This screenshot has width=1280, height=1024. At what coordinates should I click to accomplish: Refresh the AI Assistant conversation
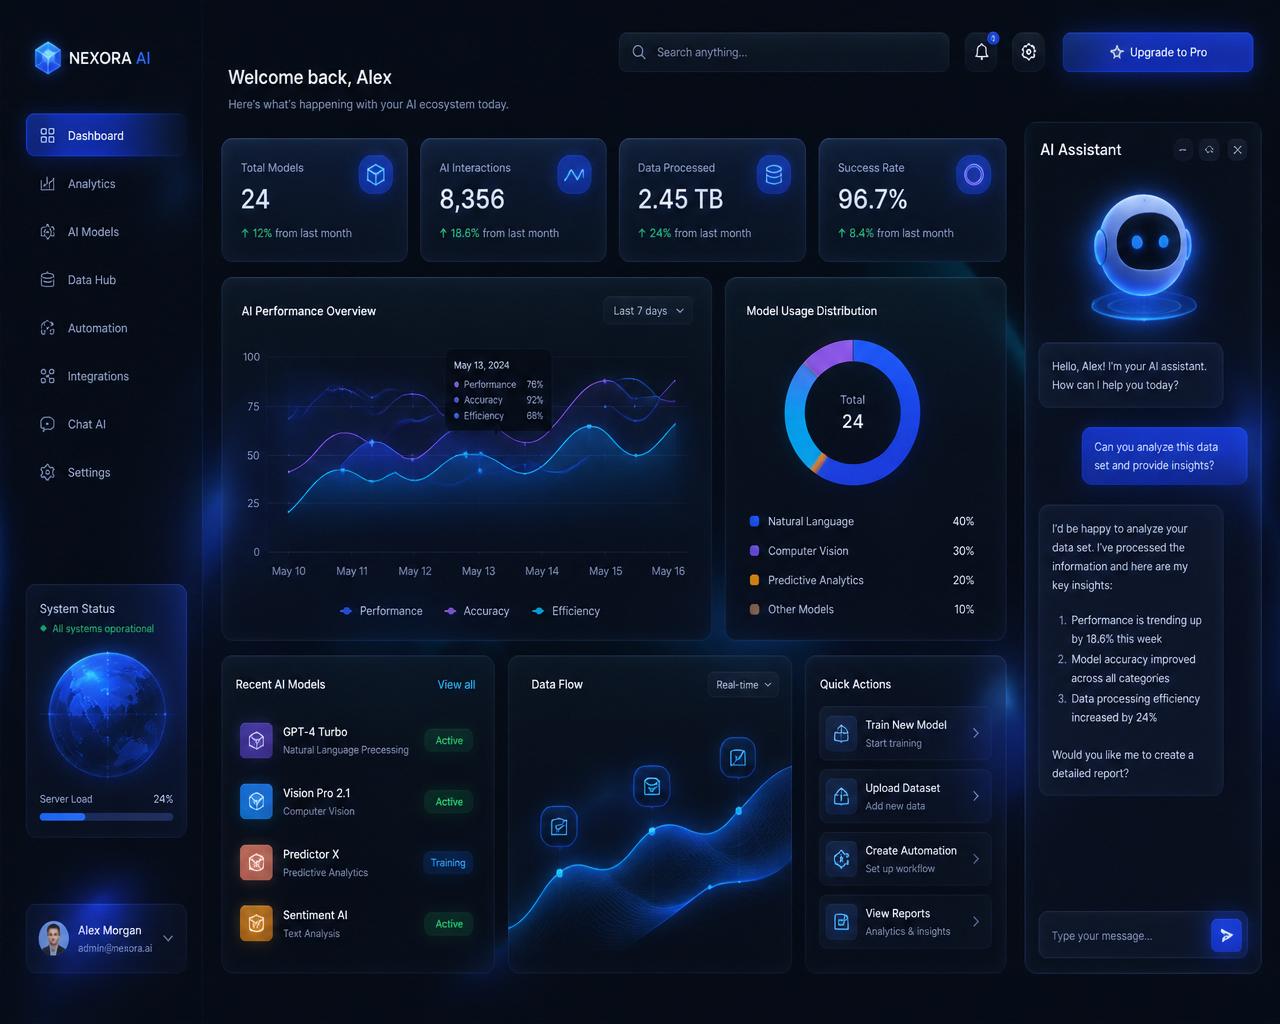[1210, 150]
